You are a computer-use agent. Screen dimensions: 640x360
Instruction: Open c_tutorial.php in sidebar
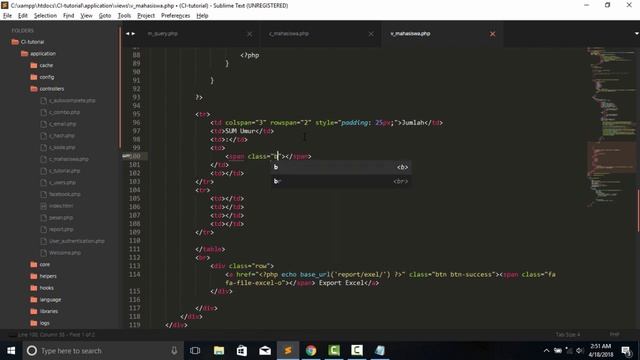[x=64, y=171]
